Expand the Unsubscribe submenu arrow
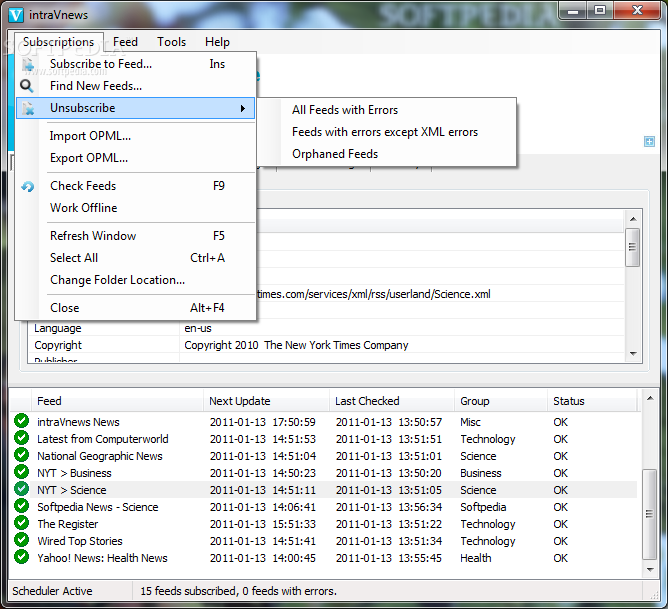This screenshot has width=668, height=609. (243, 108)
